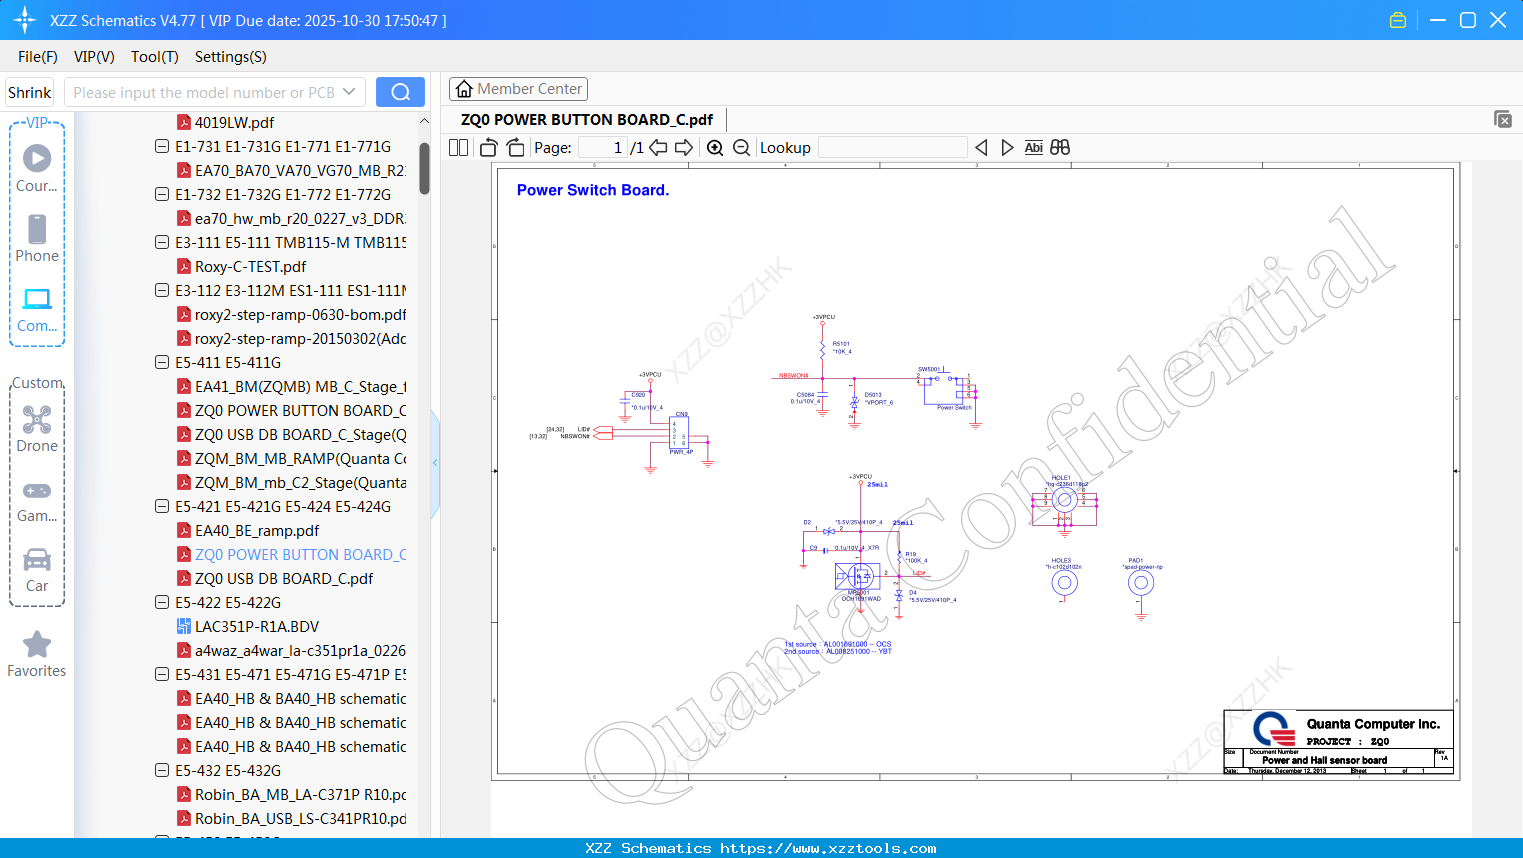The height and width of the screenshot is (858, 1523).
Task: Open the Member Center home button
Action: pos(518,89)
